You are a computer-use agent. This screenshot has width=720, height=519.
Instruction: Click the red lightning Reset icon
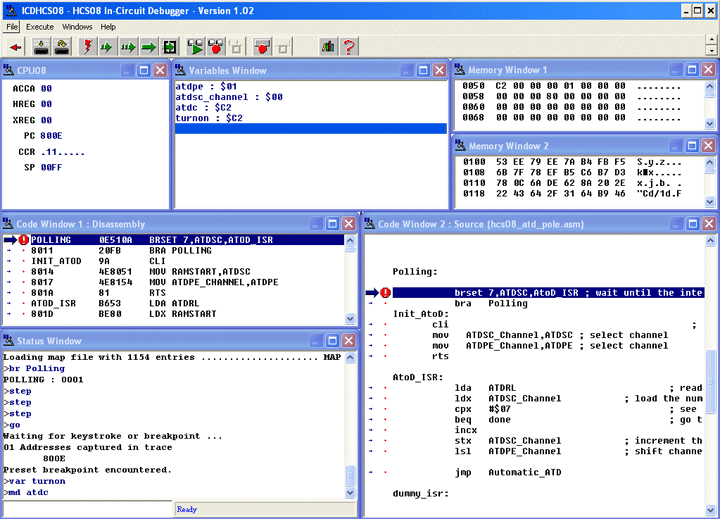point(87,47)
